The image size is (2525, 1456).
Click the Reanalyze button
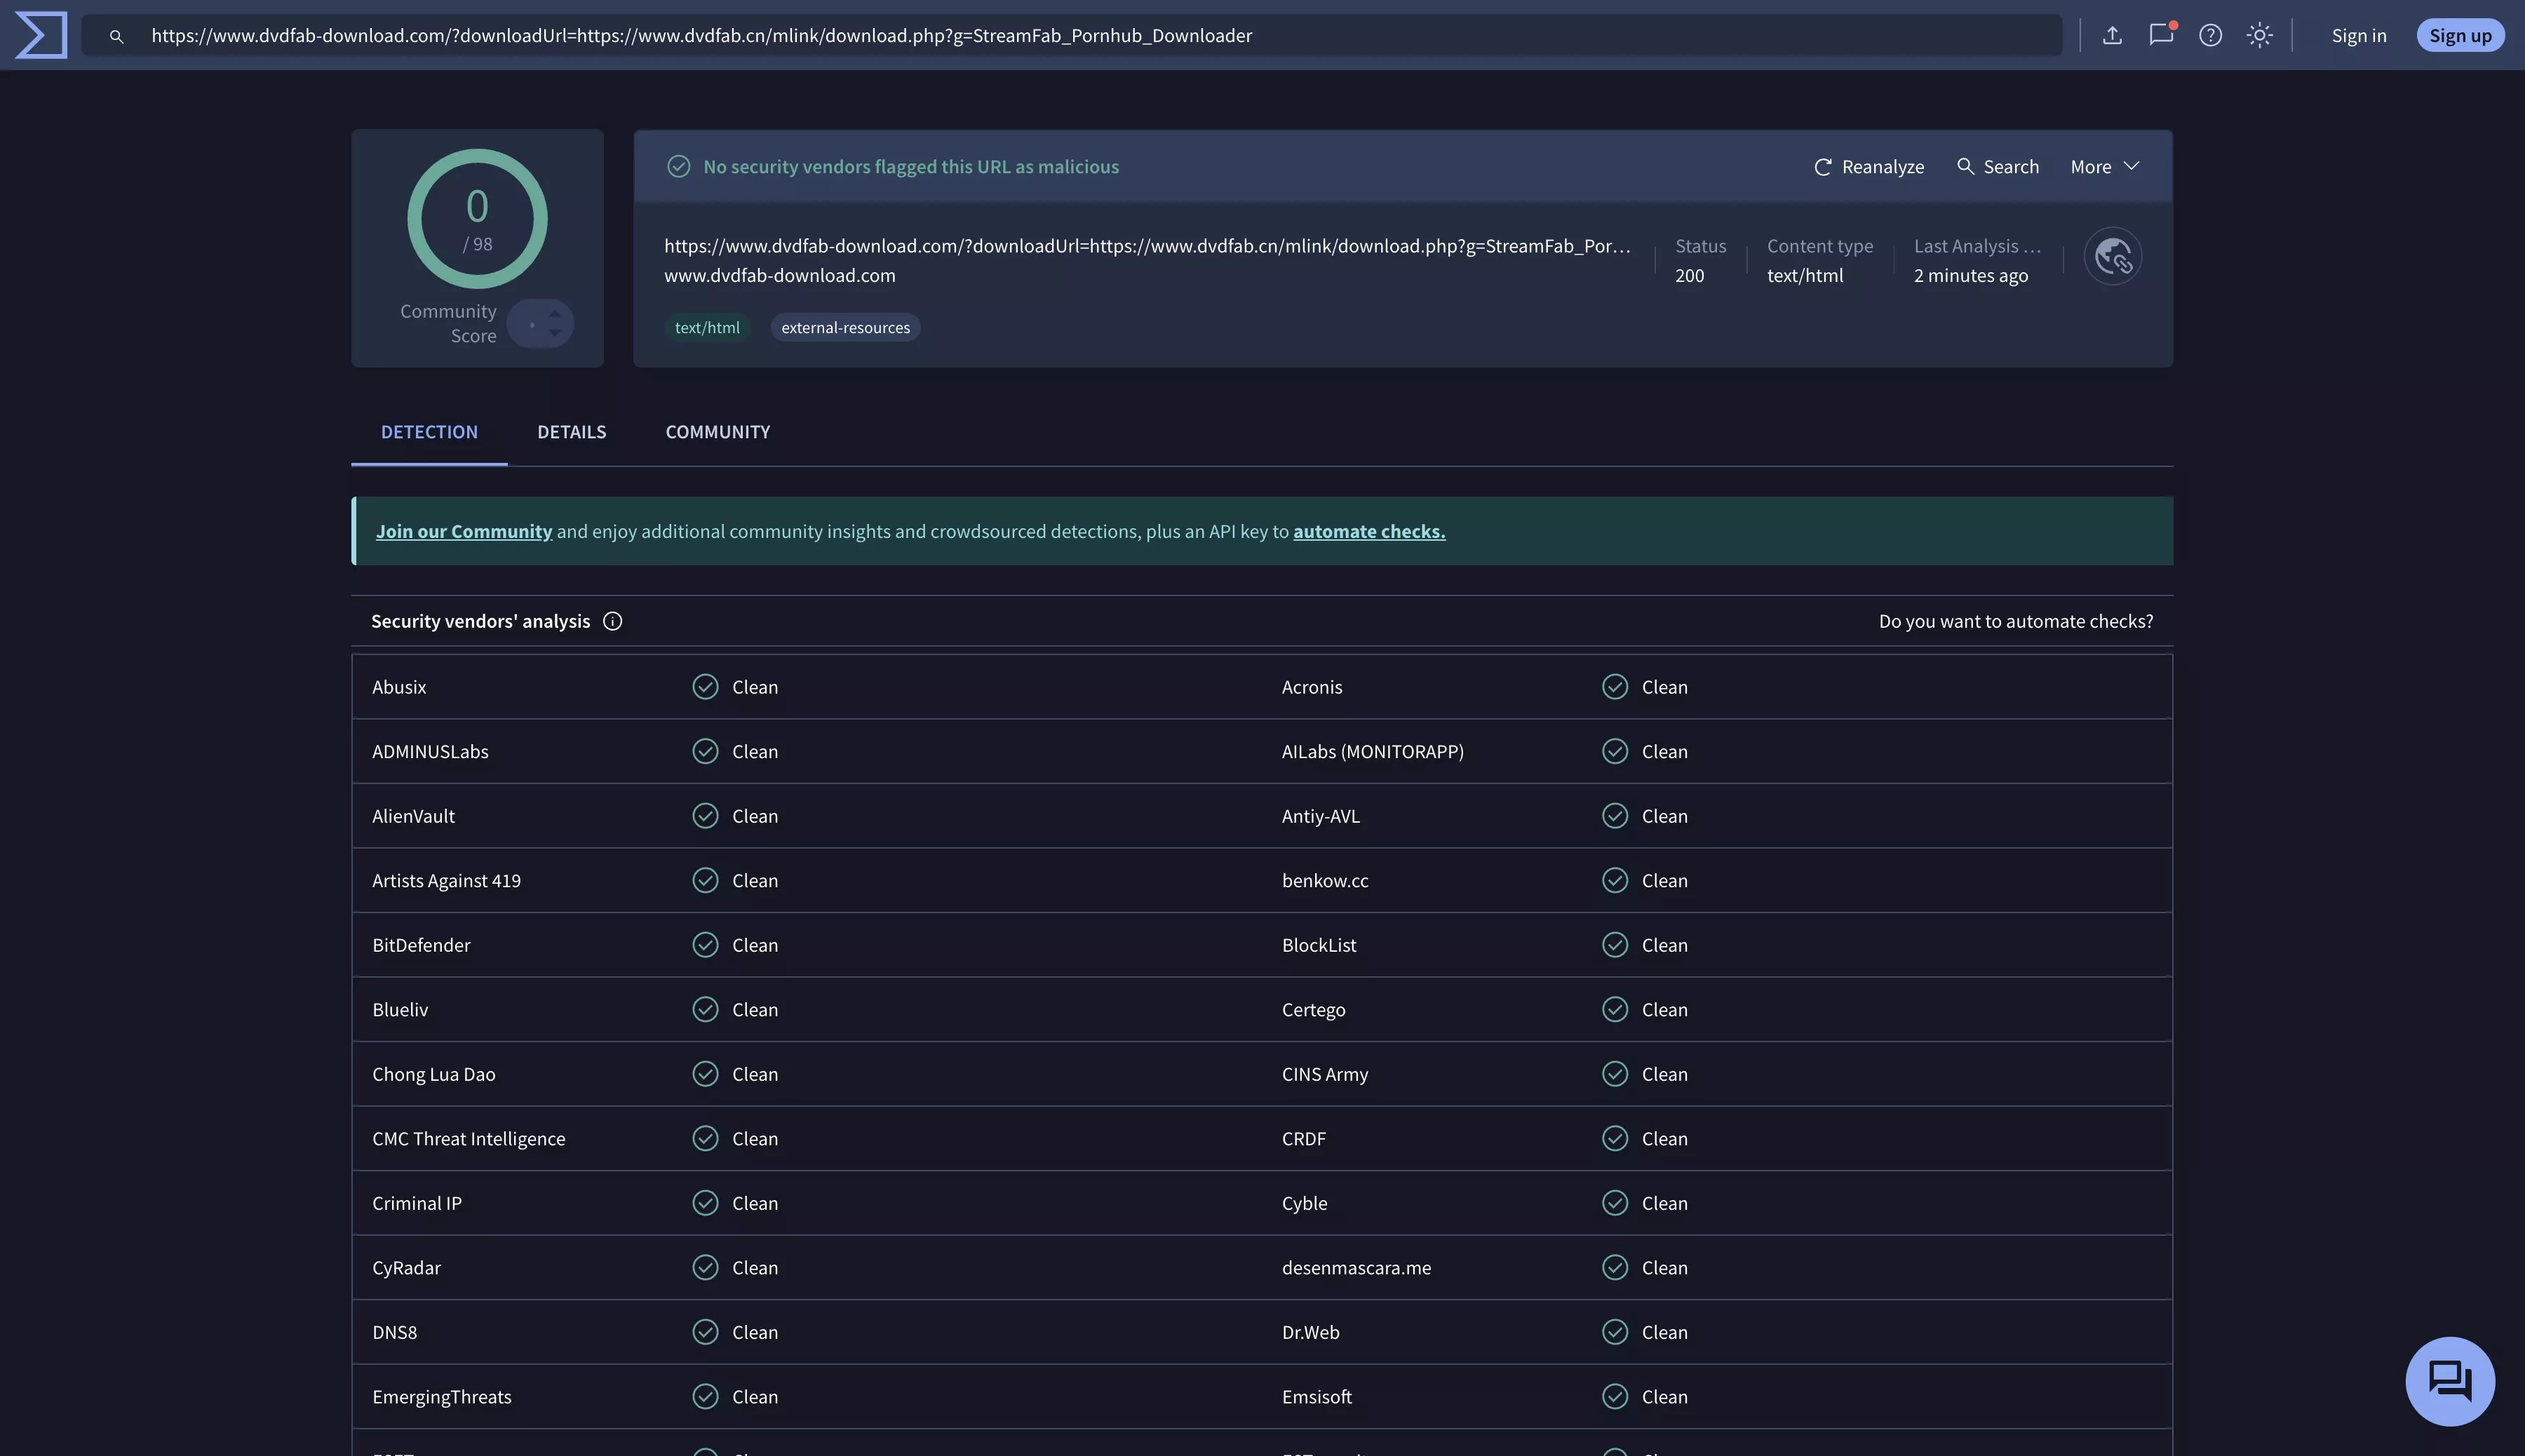[x=1868, y=166]
